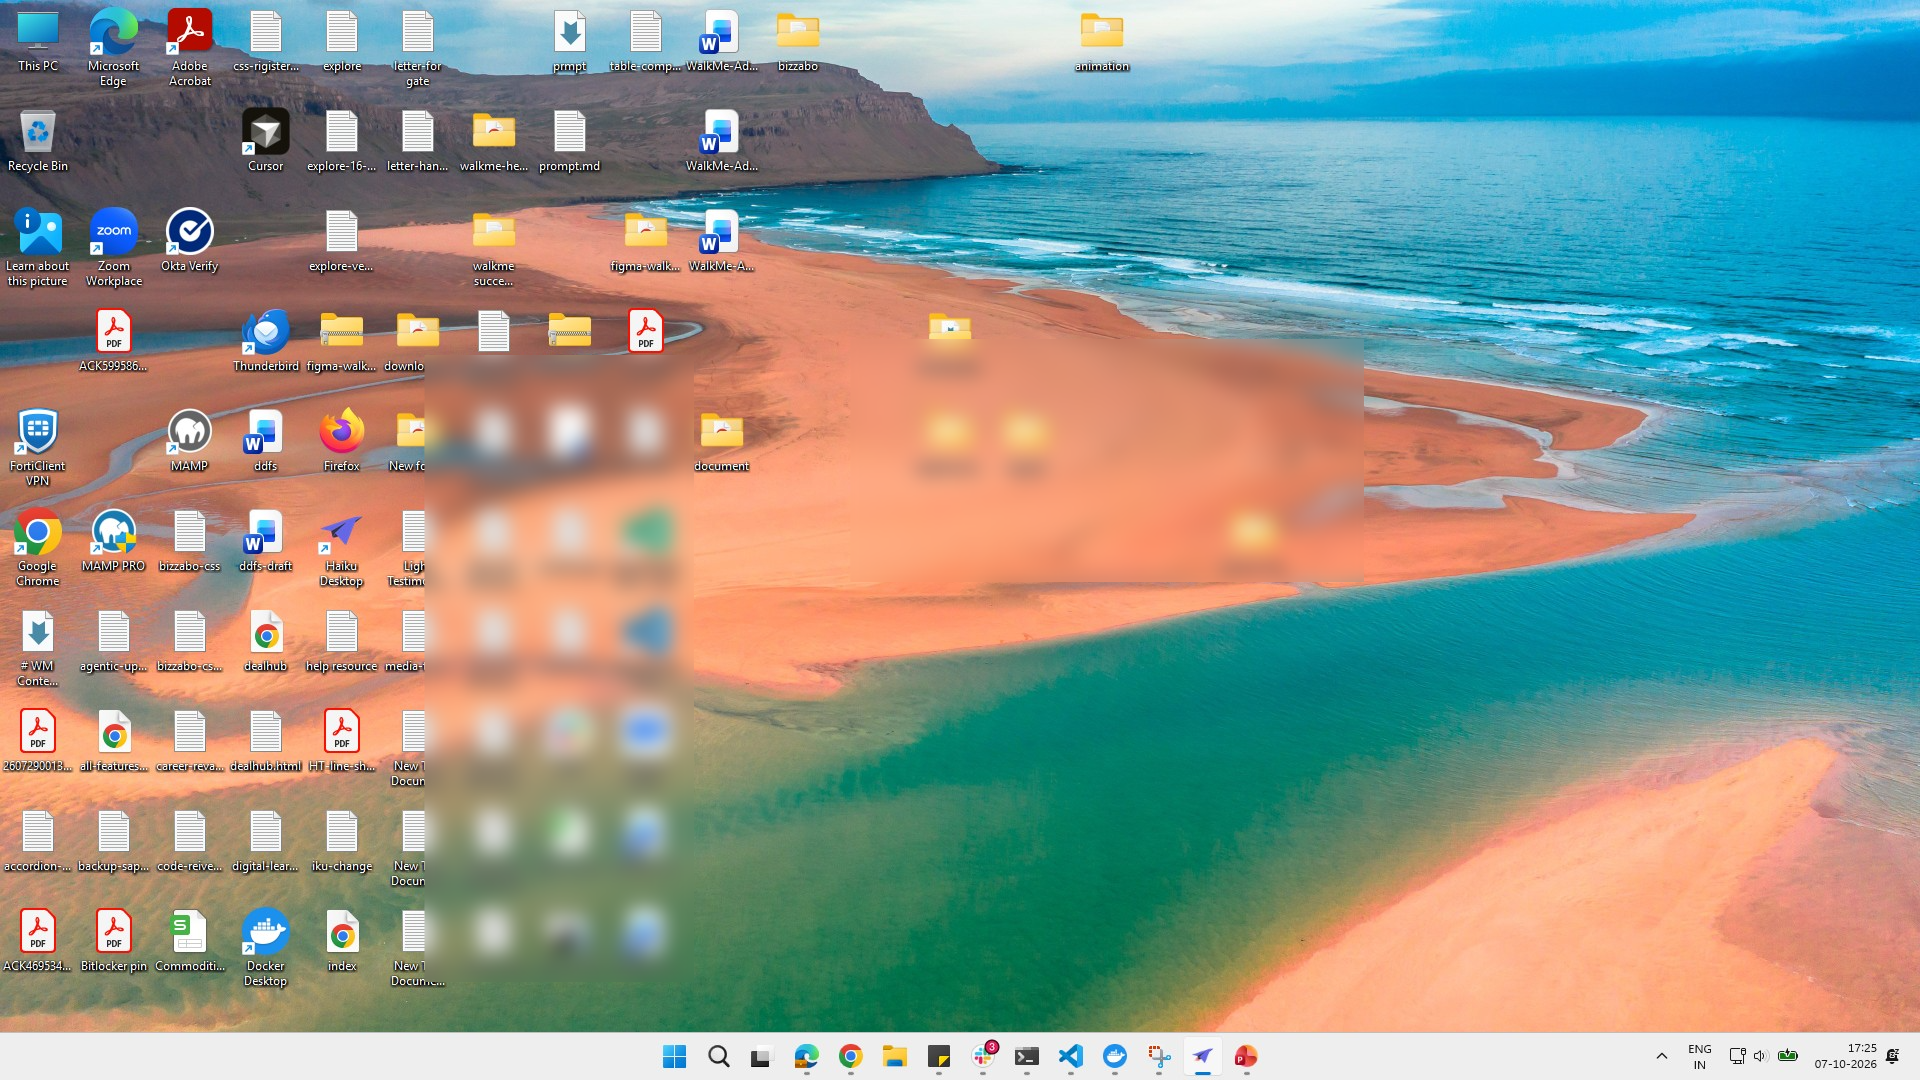Select the Docker Desktop shortcut

(x=265, y=948)
